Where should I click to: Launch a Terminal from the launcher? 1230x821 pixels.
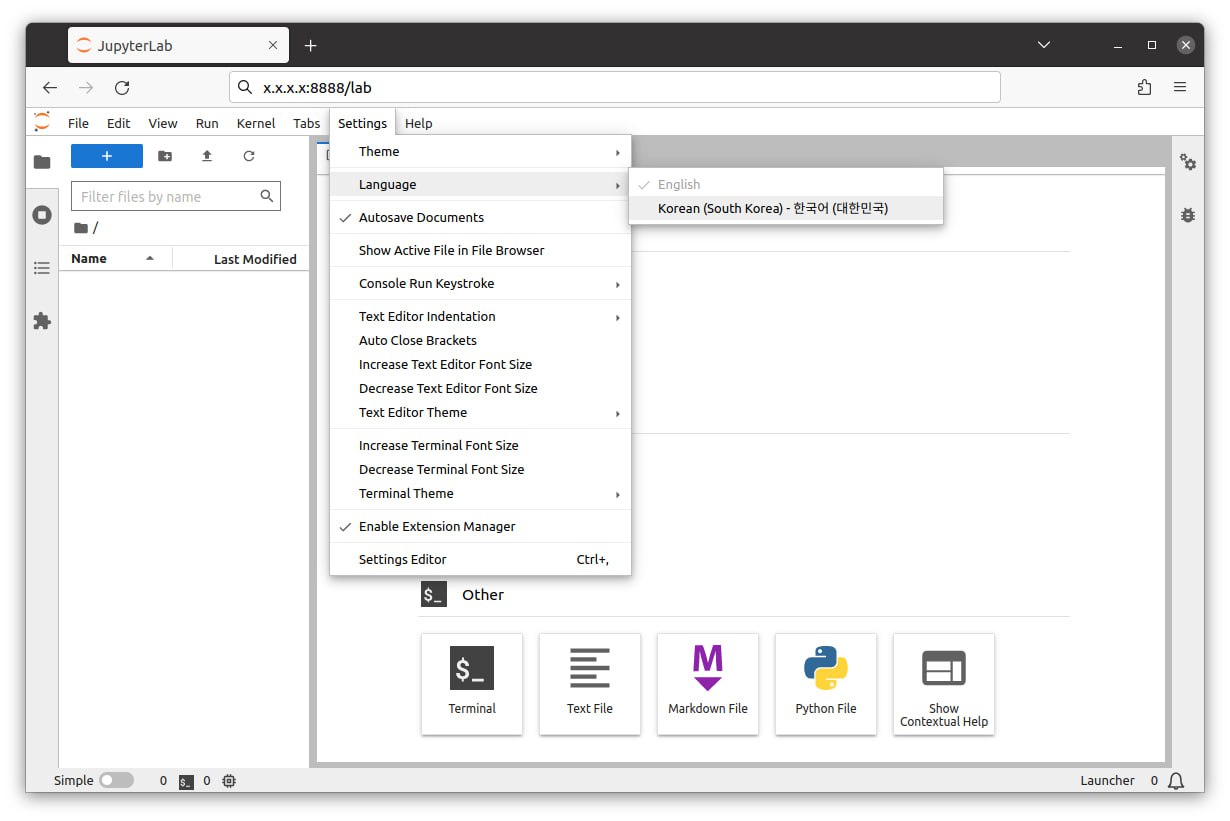coord(472,684)
